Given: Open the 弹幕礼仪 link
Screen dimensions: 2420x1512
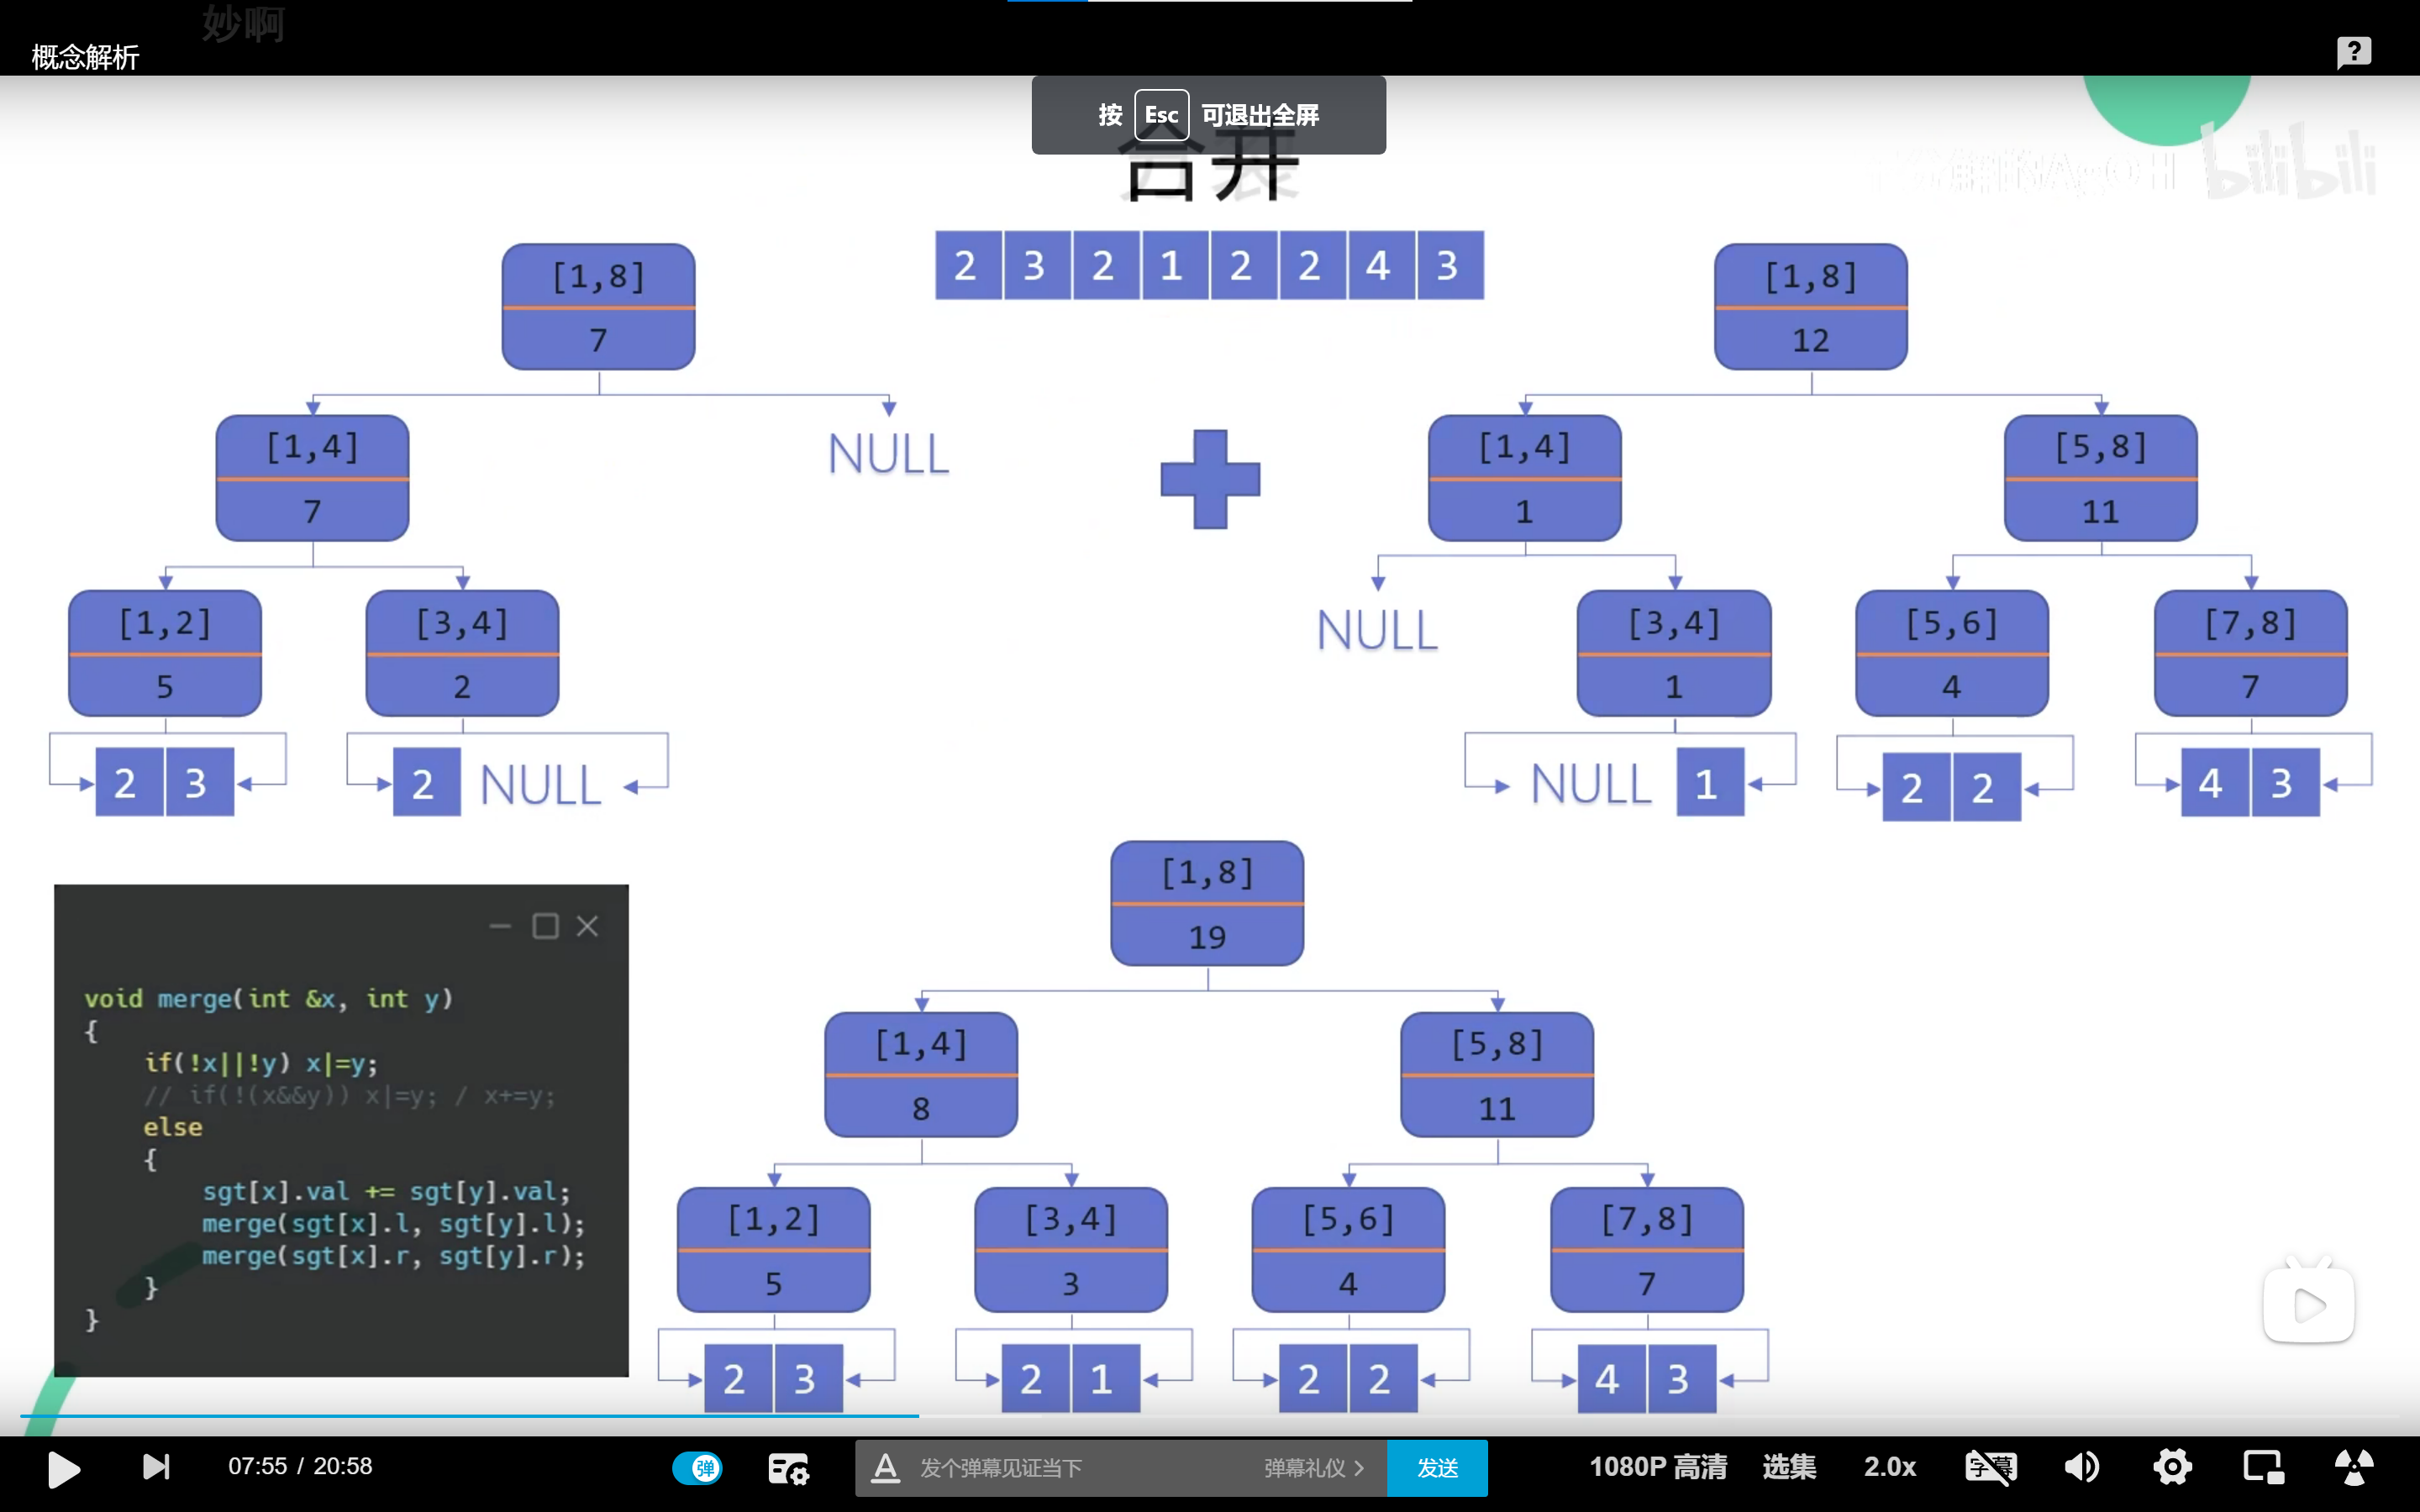Looking at the screenshot, I should [1314, 1468].
